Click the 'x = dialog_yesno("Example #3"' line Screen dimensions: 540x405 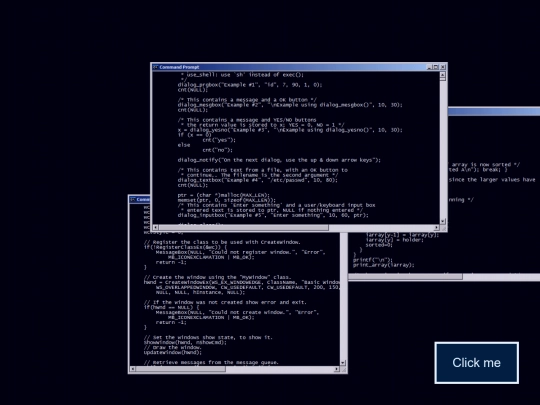[x=290, y=130]
